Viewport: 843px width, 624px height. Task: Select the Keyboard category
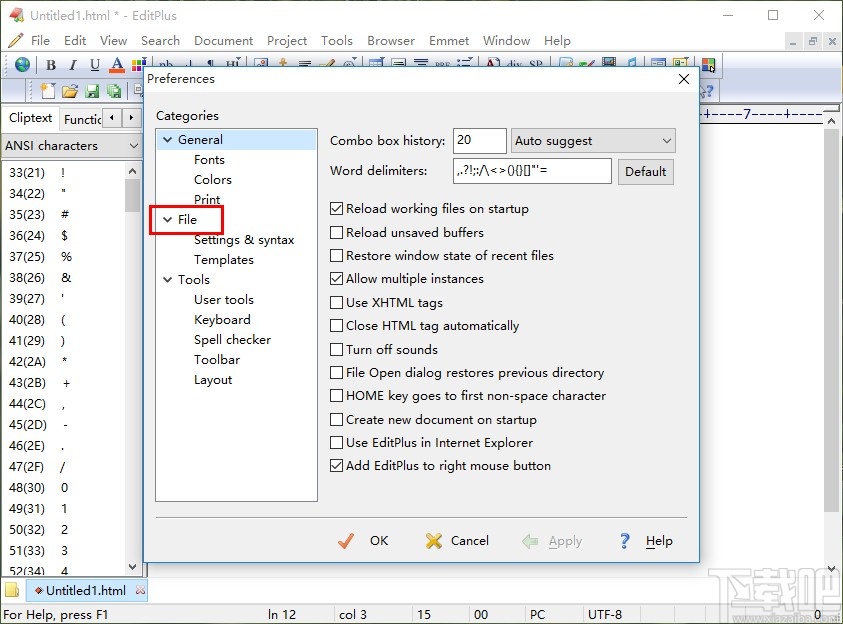coord(222,320)
